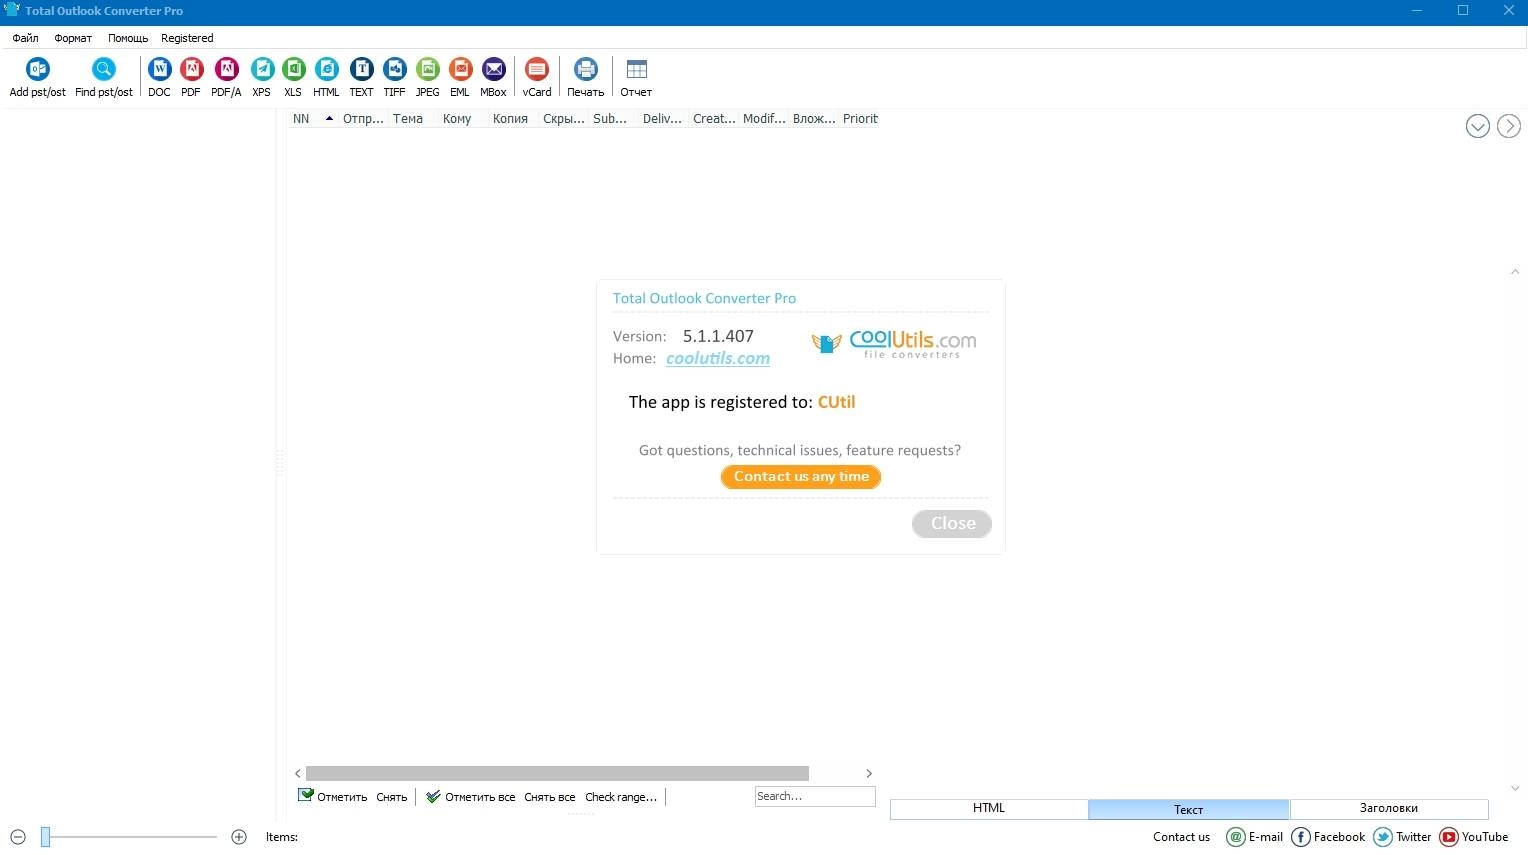1528x855 pixels.
Task: Click zoom out minus icon
Action: (18, 837)
